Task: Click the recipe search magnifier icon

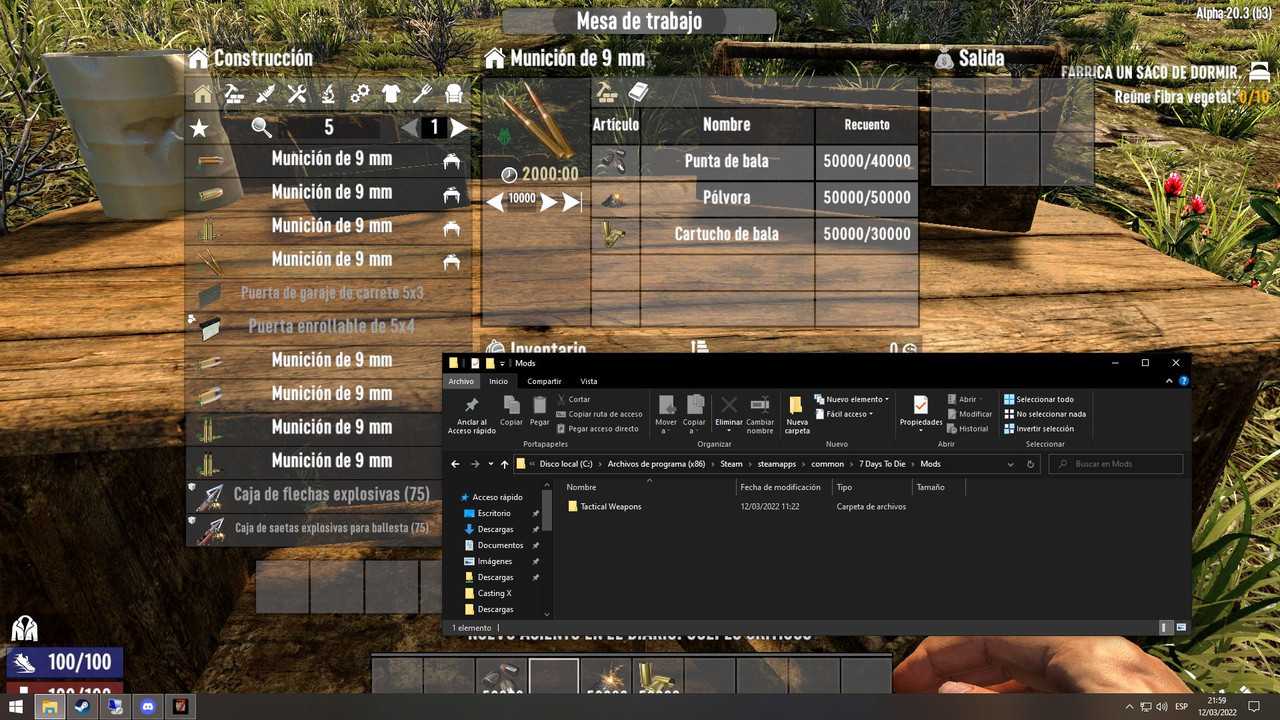Action: click(261, 128)
